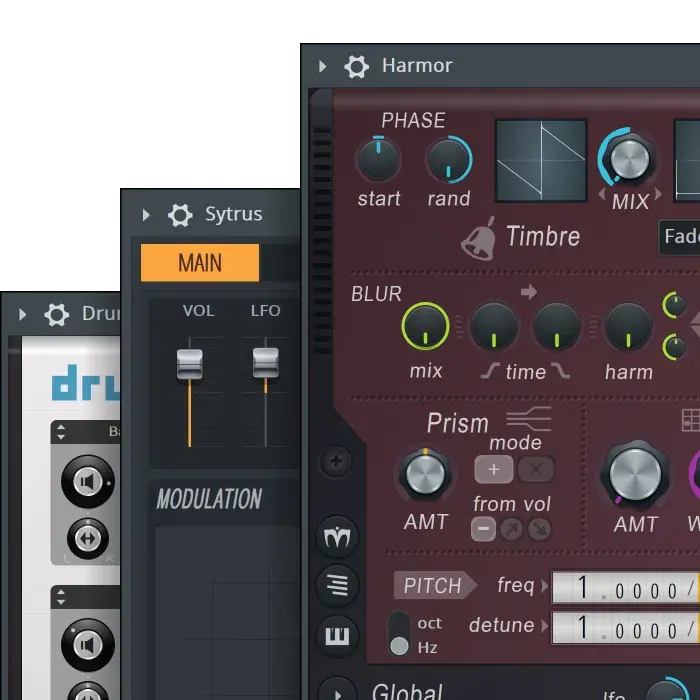This screenshot has width=700, height=700.
Task: Click the Blur attack time knob
Action: (x=494, y=327)
